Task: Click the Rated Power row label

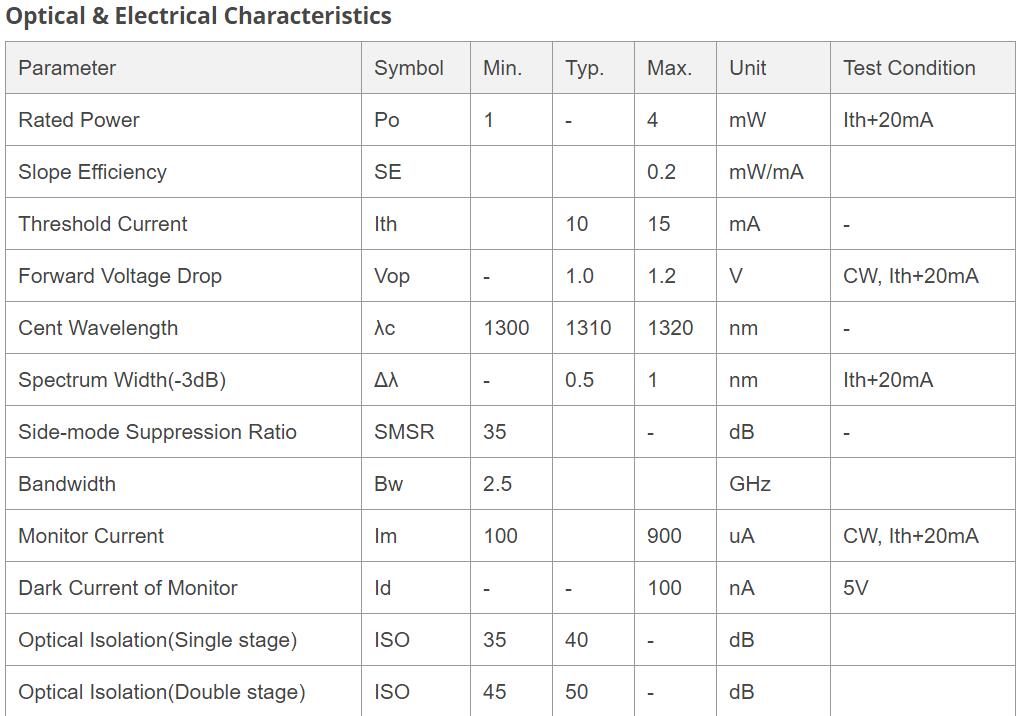Action: coord(78,120)
